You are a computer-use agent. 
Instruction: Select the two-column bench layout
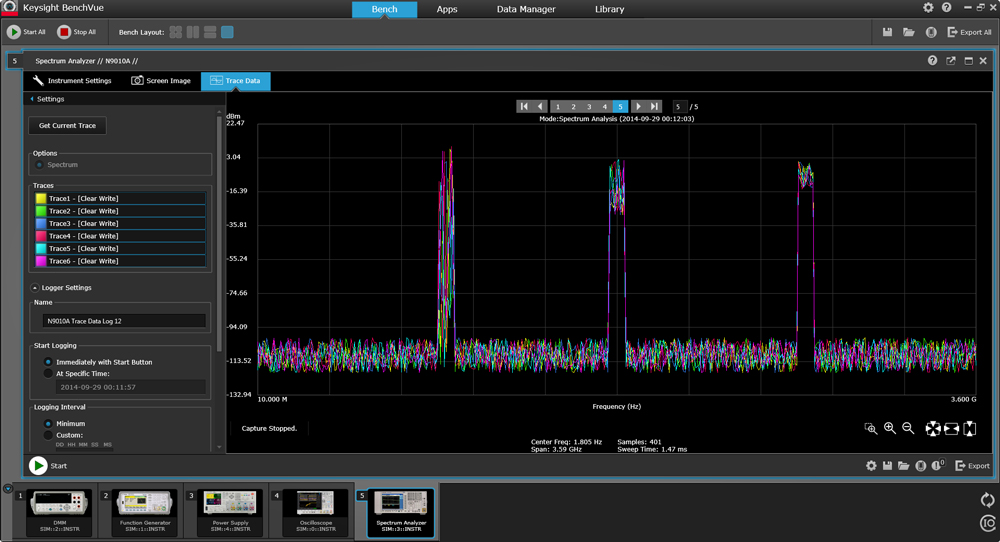(193, 33)
